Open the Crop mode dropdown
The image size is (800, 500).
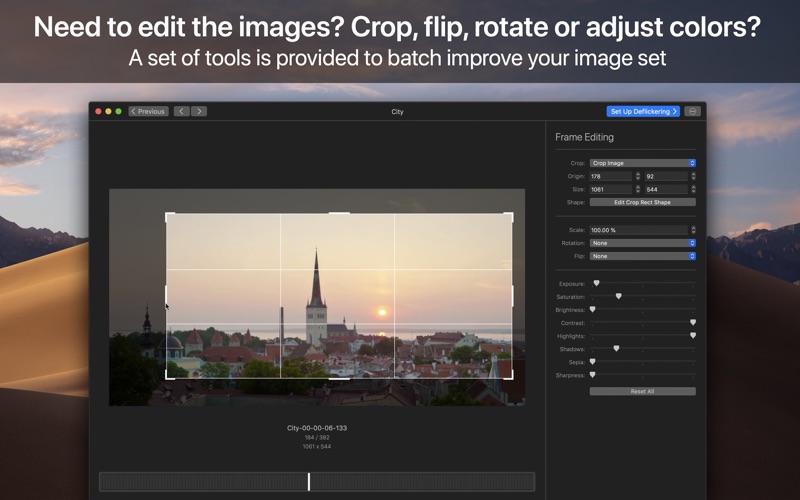642,163
